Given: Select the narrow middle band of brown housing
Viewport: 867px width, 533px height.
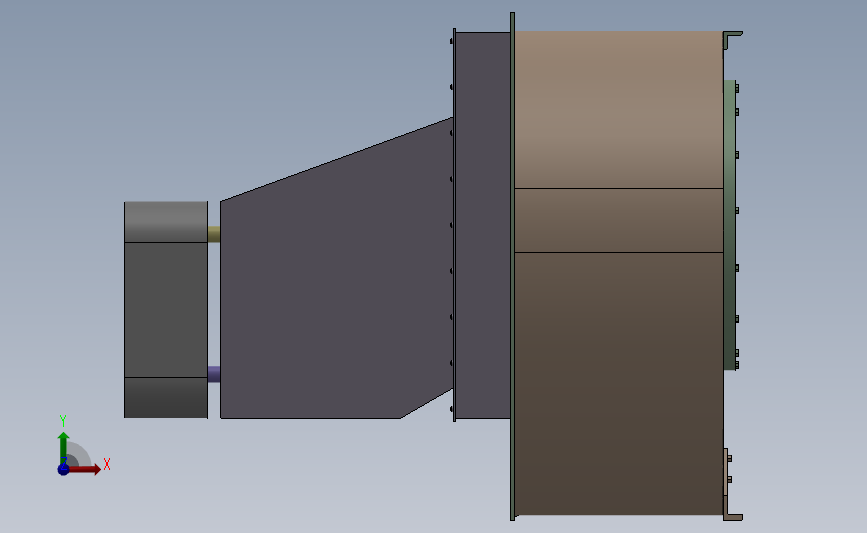Looking at the screenshot, I should click(619, 221).
